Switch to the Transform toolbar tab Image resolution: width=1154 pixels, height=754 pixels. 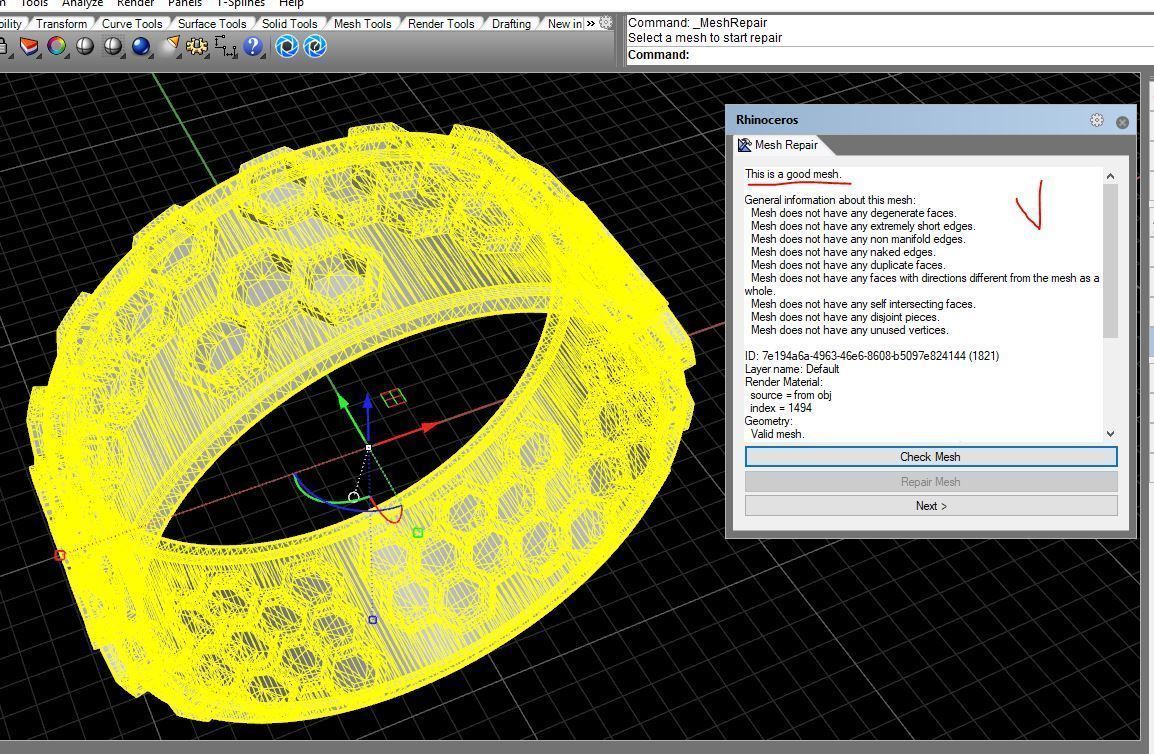point(61,24)
